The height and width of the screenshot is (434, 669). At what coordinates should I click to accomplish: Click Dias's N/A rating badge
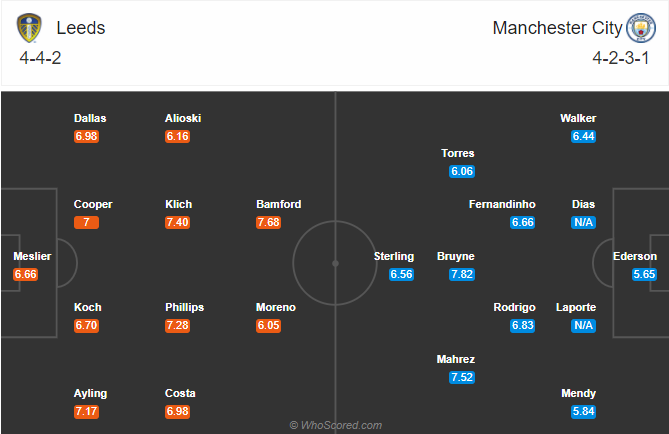click(583, 222)
